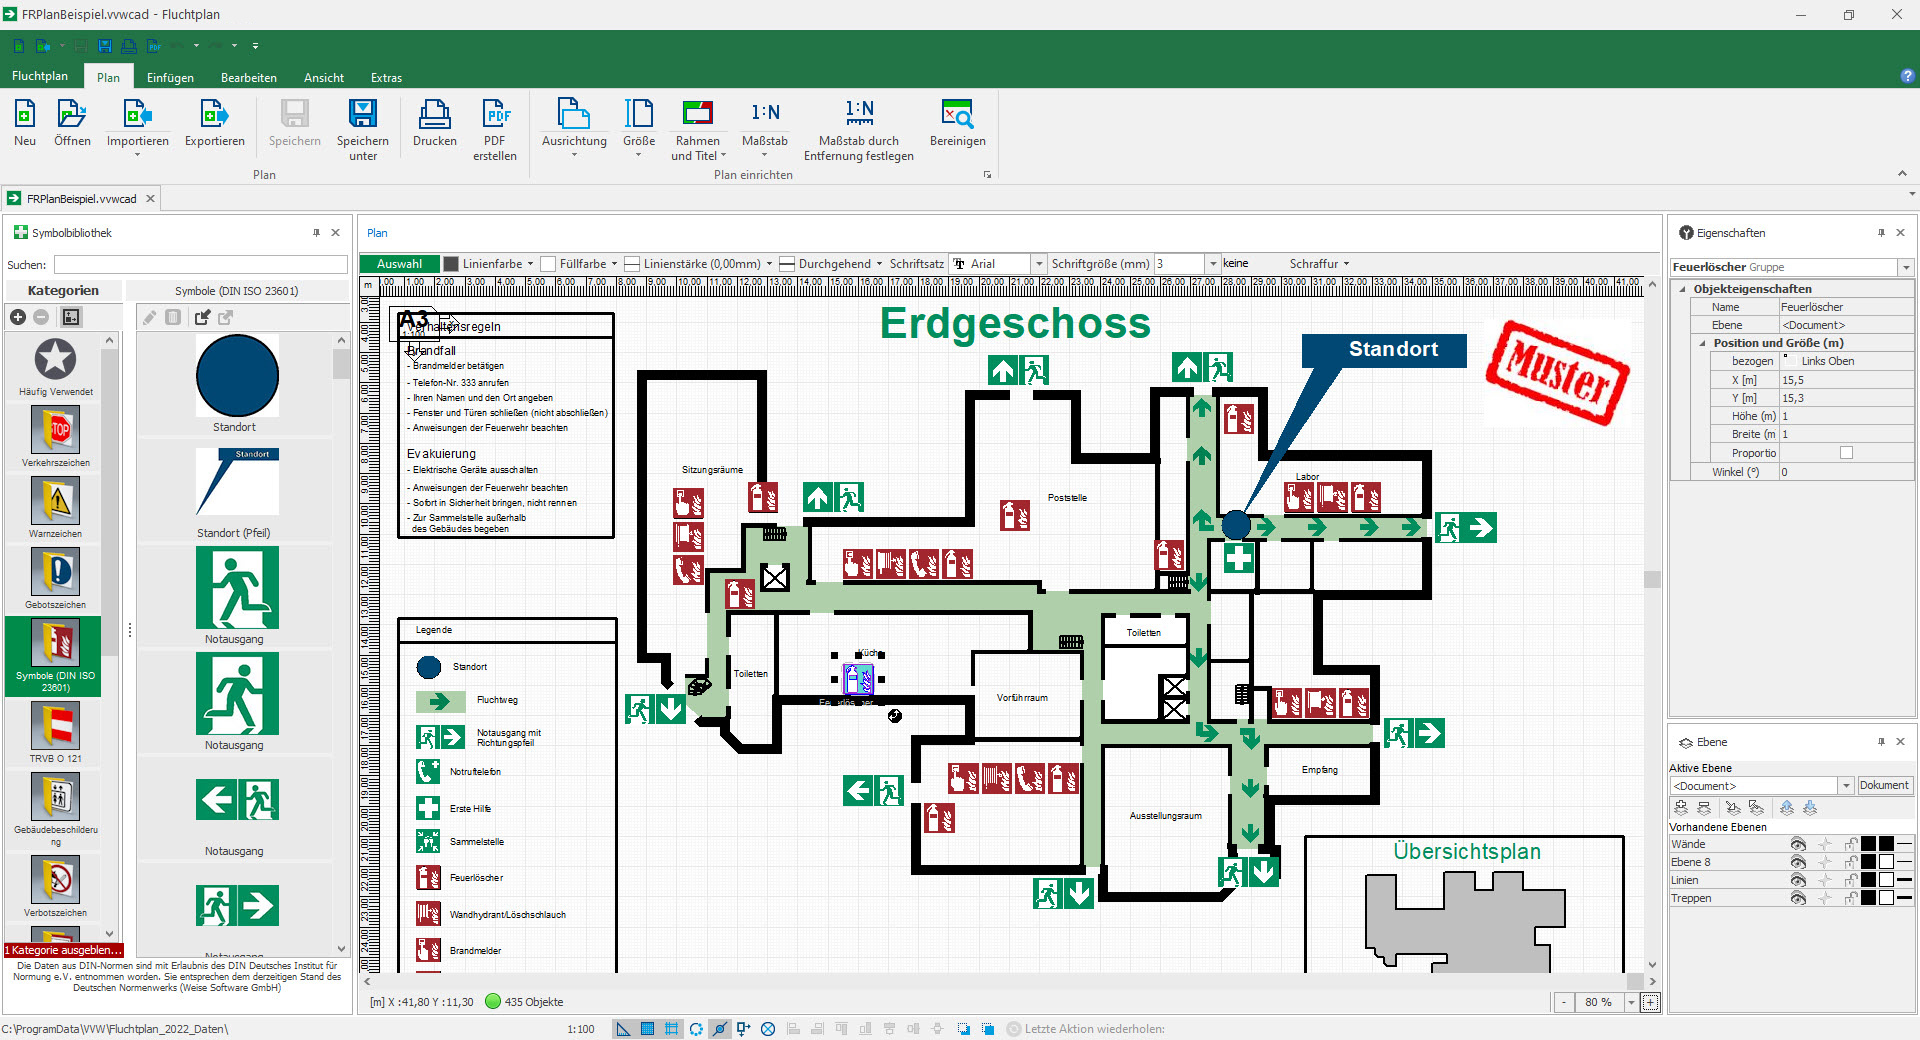Toggle visibility of Wände layer
1920x1040 pixels.
(1798, 844)
